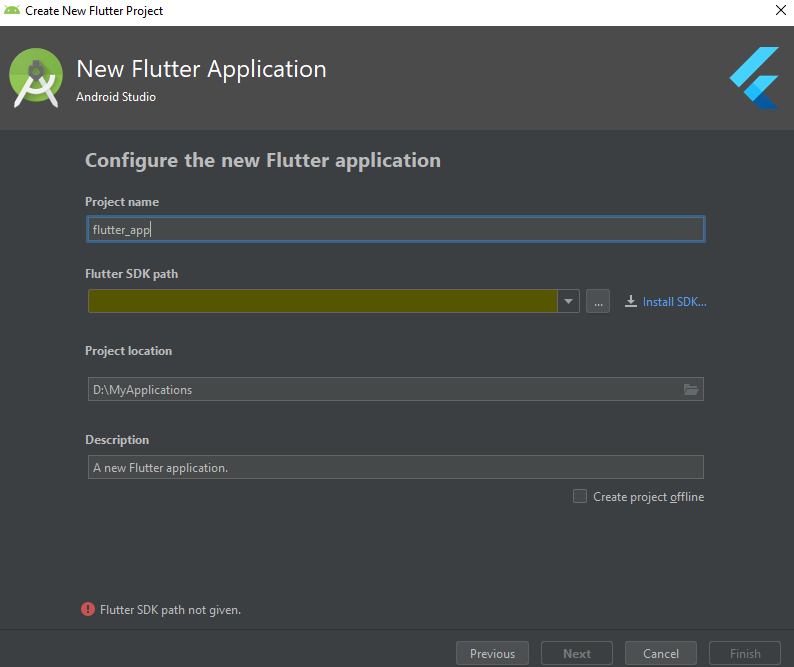Click the Next button

coord(577,653)
